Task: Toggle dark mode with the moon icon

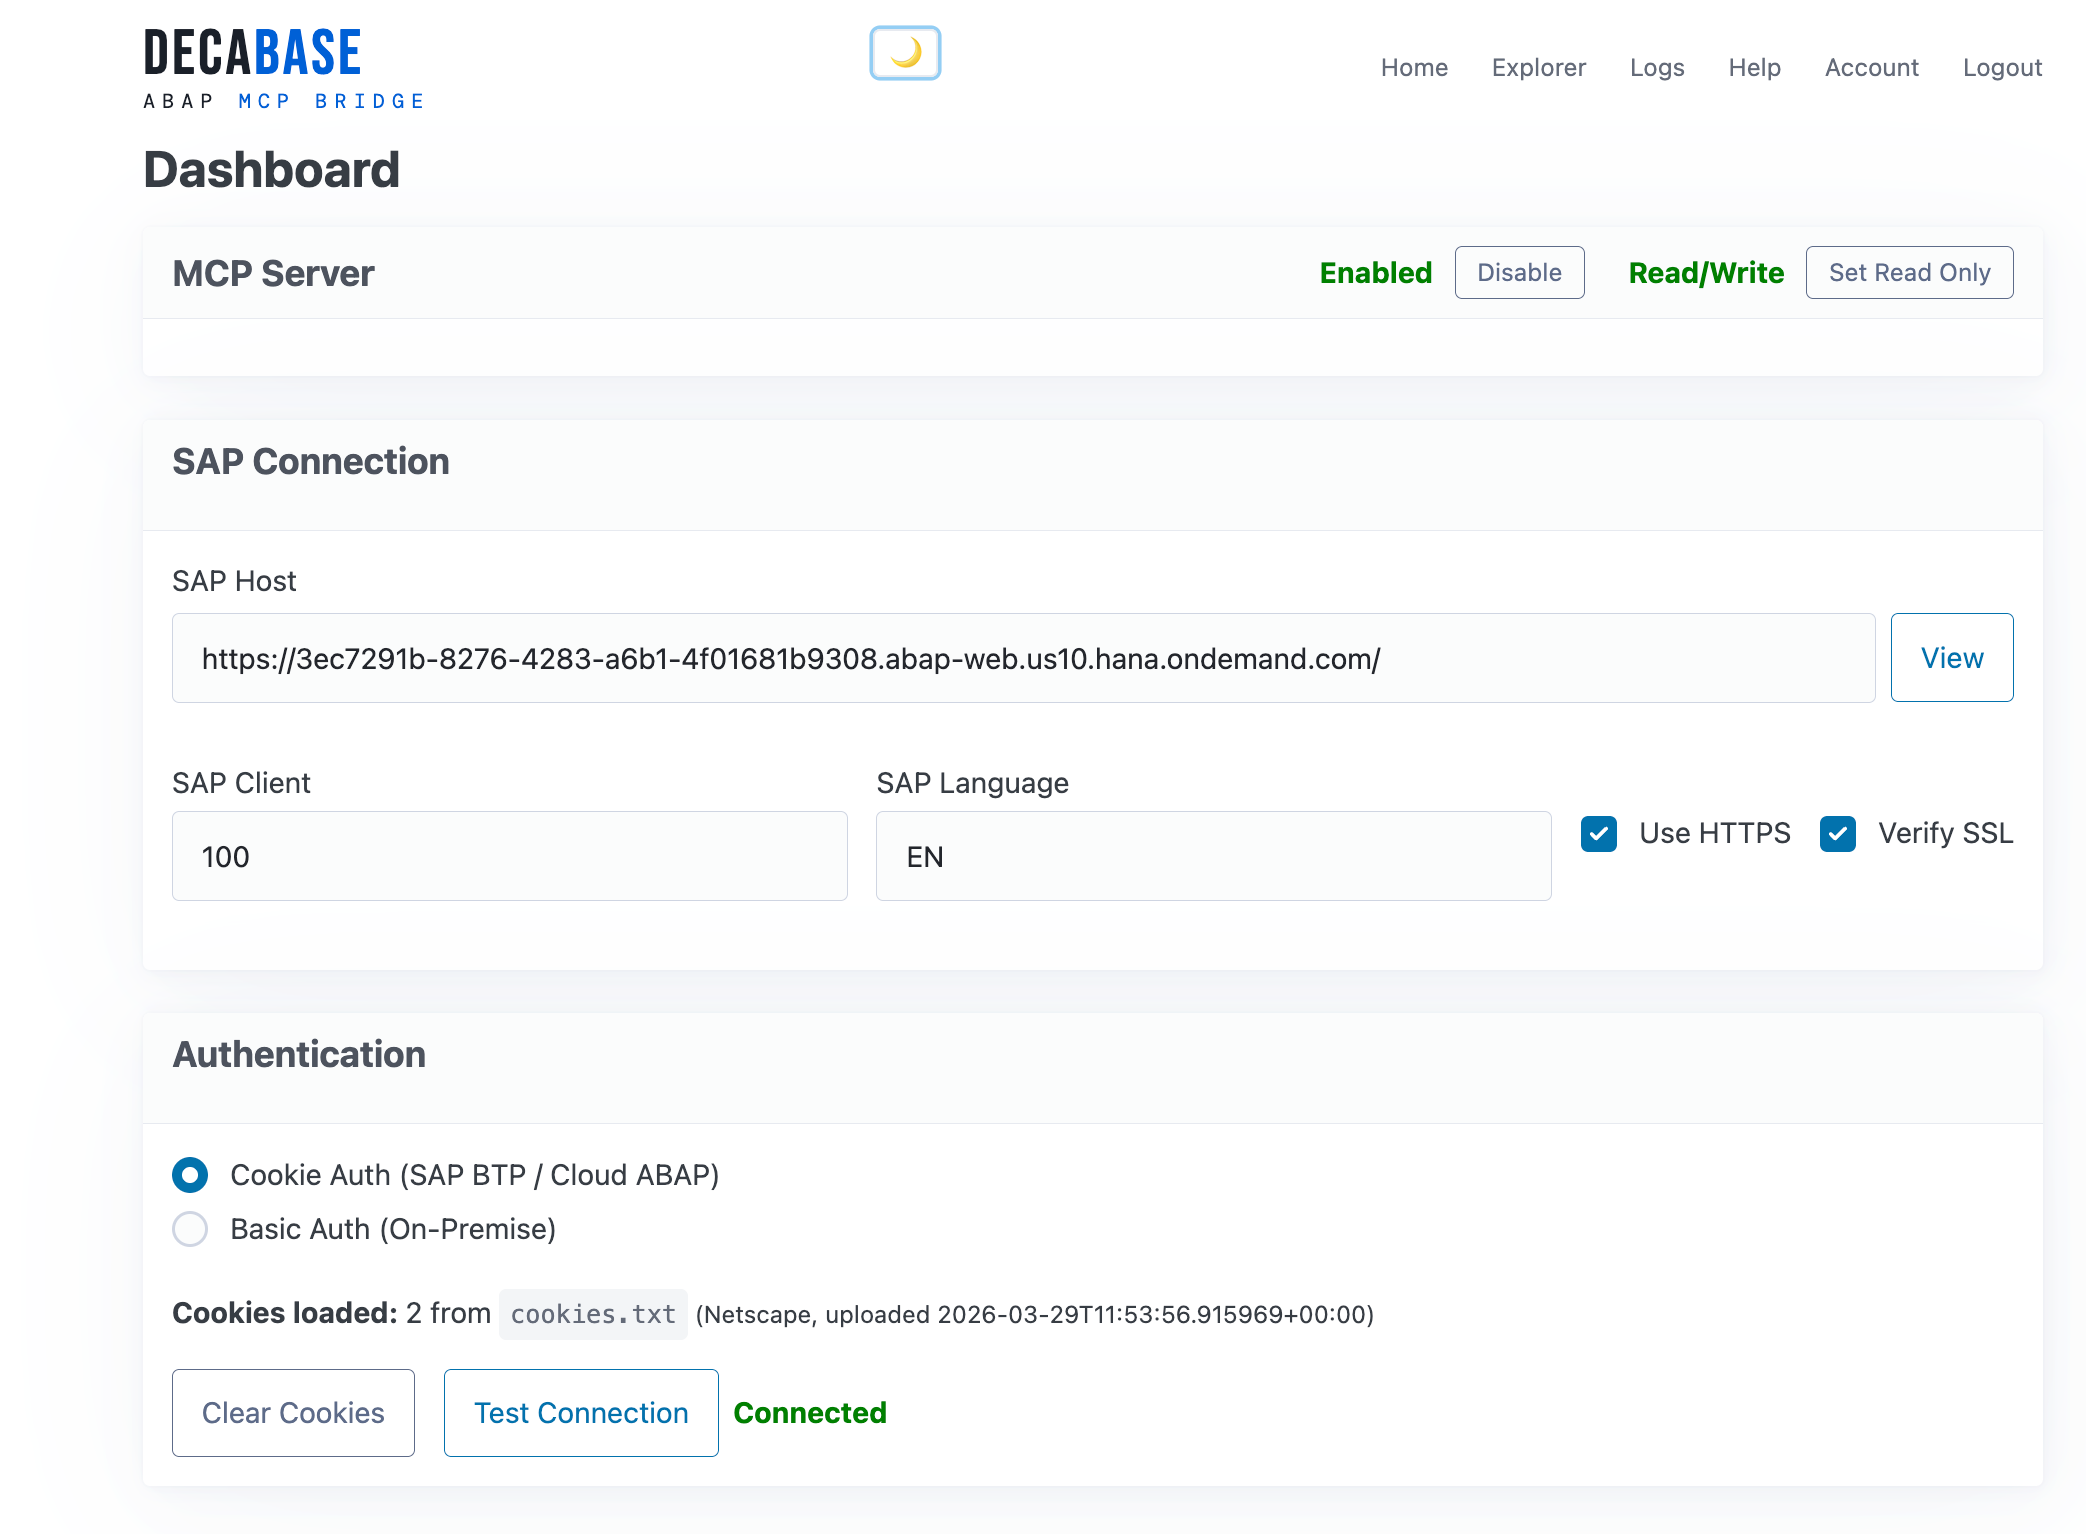Action: (905, 53)
